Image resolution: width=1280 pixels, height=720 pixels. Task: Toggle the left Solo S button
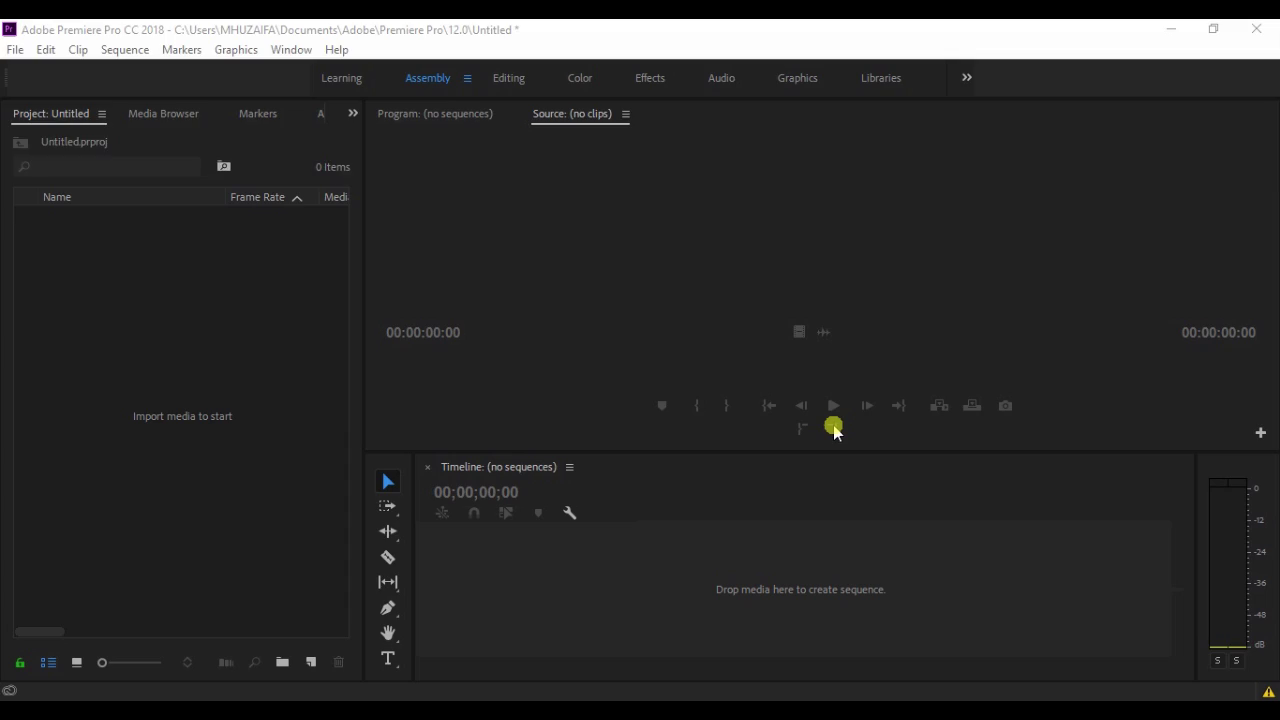1217,661
